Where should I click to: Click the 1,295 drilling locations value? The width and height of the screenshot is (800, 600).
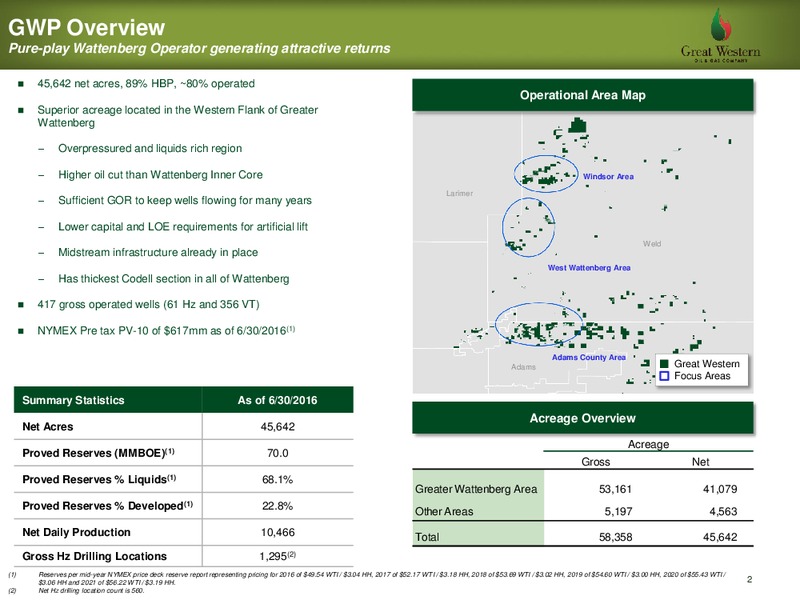(x=278, y=556)
